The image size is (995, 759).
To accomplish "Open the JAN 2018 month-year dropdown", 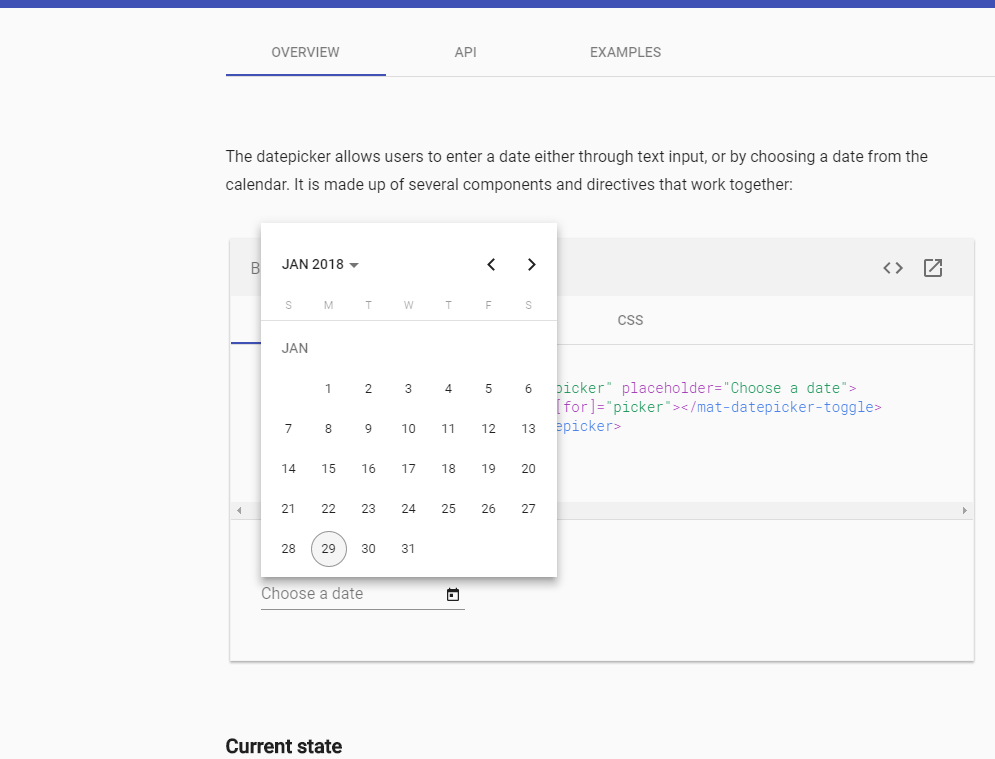I will [x=318, y=264].
